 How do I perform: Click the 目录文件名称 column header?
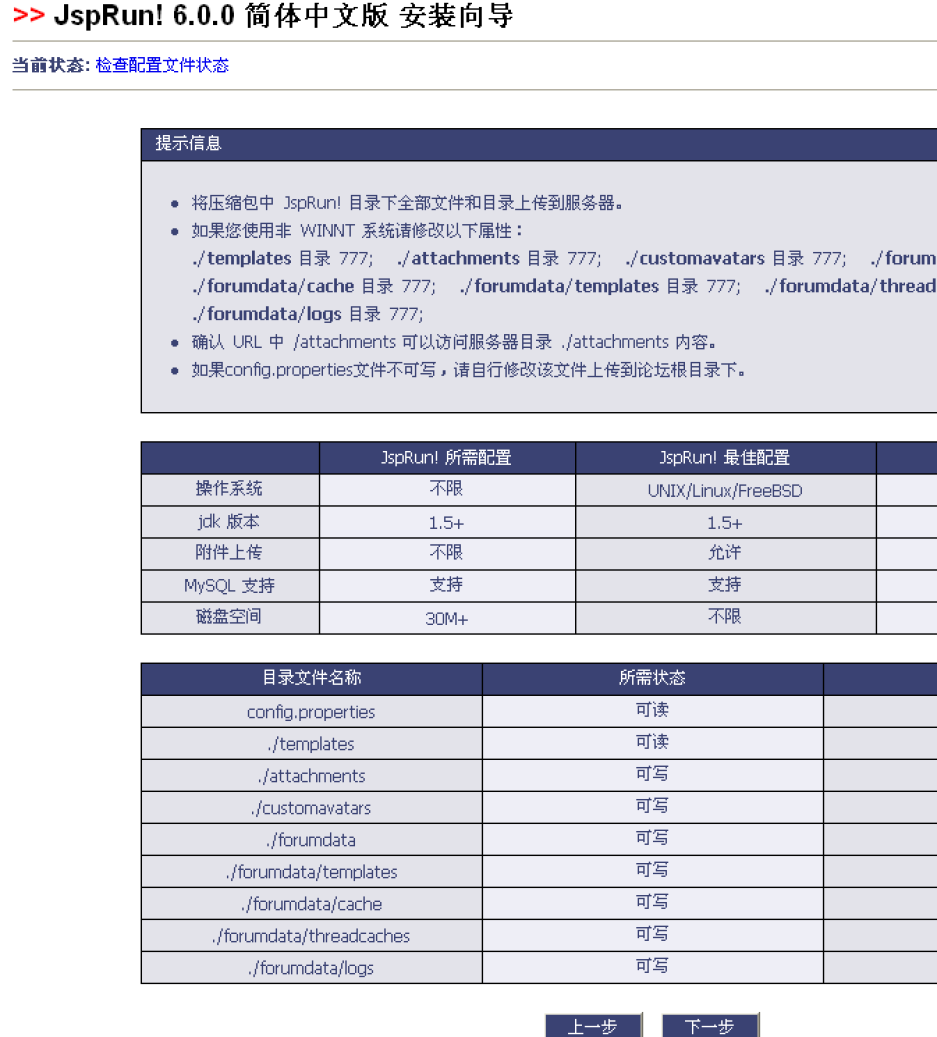click(x=311, y=678)
